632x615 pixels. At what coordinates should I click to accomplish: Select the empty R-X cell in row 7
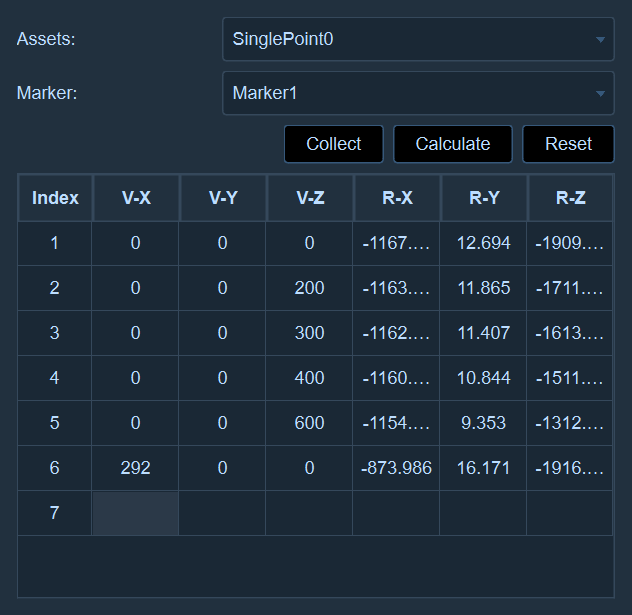click(396, 513)
